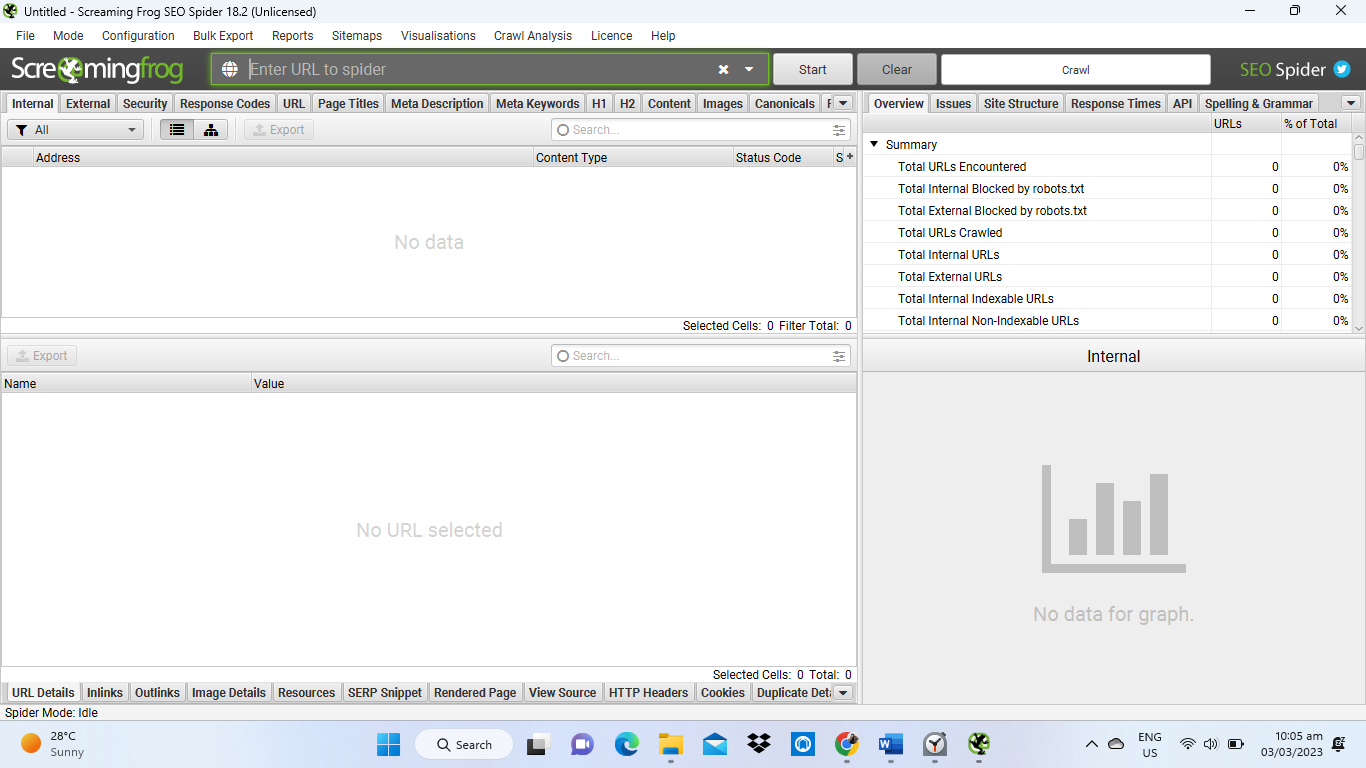Viewport: 1366px width, 768px height.
Task: Select the Meta Description tab
Action: click(x=437, y=103)
